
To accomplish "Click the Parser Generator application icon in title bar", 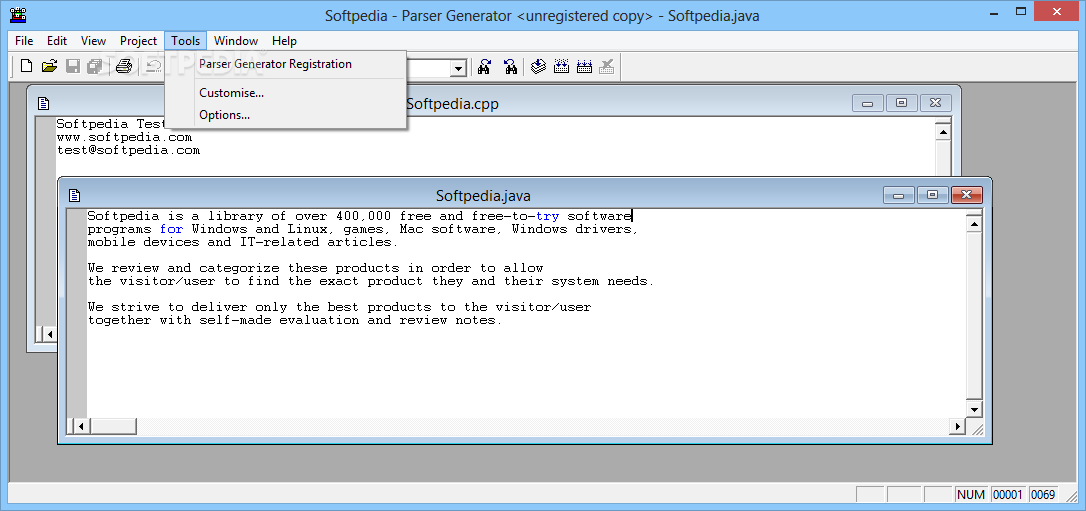I will (18, 15).
